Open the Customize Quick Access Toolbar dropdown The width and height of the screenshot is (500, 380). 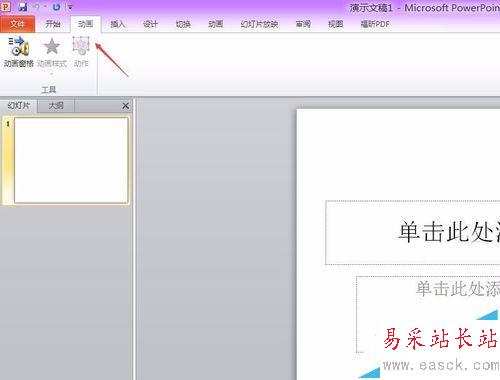(70, 7)
